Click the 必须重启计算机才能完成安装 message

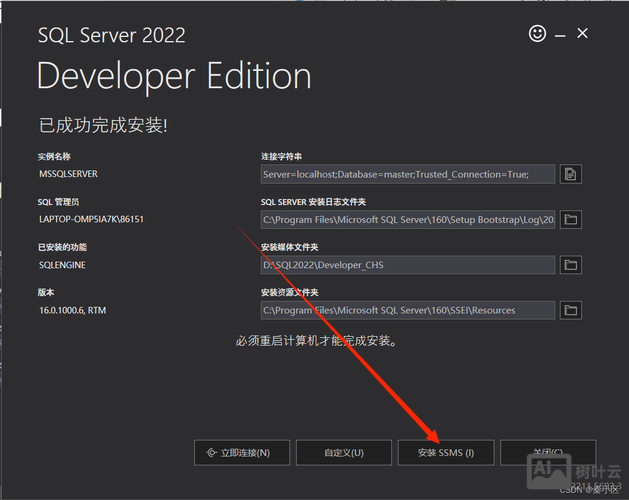[316, 341]
